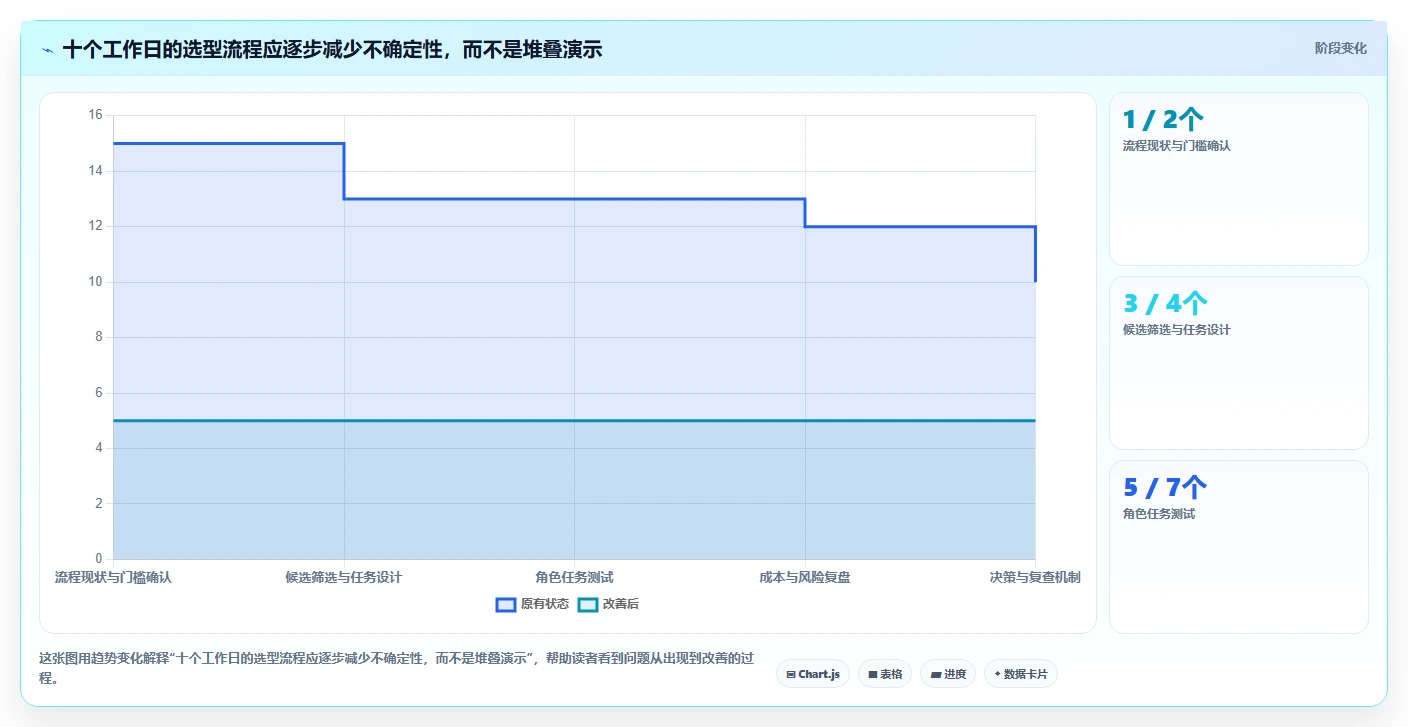This screenshot has width=1408, height=727.
Task: Click x-axis label 候选筛选与任务设计
Action: 344,577
